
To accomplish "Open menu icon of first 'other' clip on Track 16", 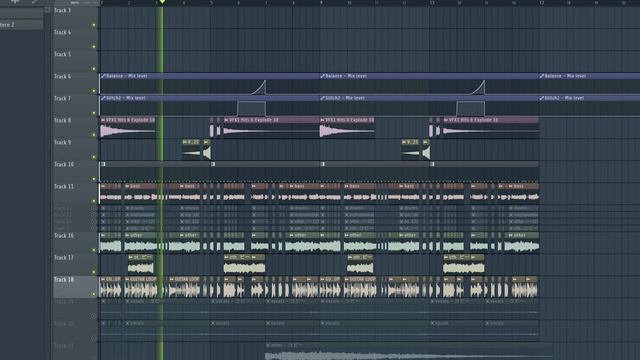I will pos(128,235).
